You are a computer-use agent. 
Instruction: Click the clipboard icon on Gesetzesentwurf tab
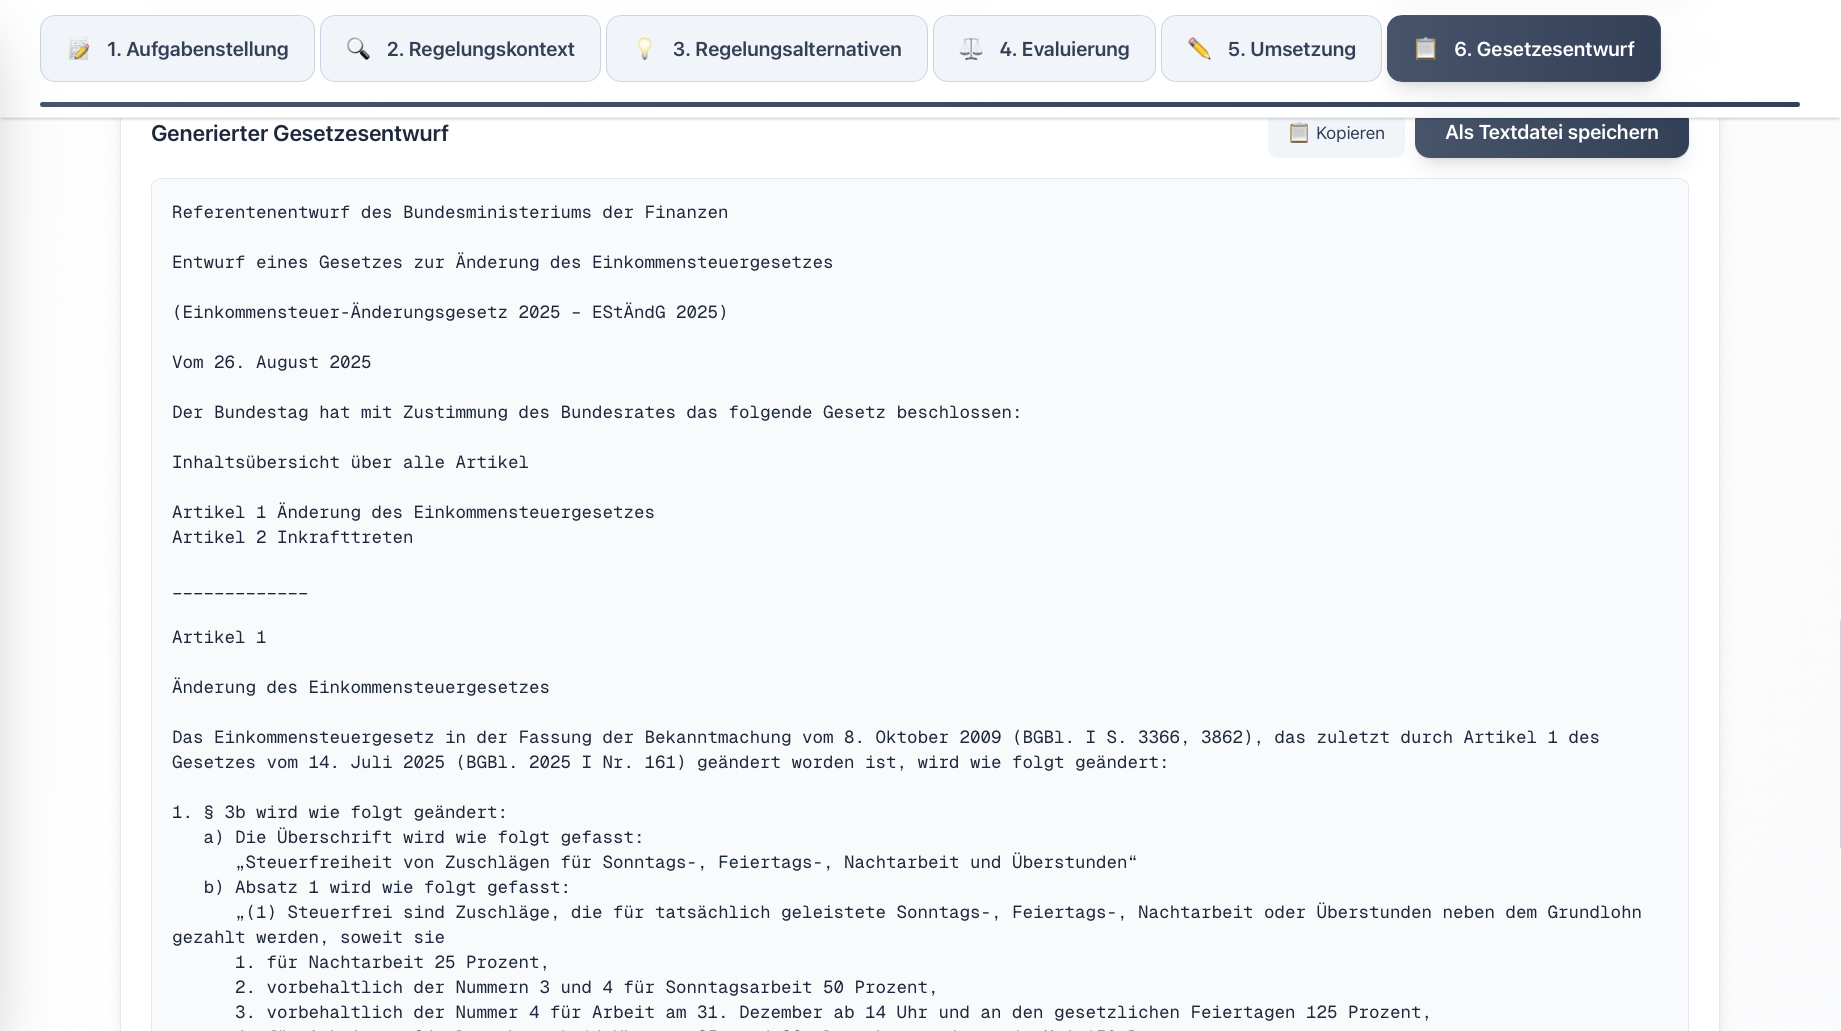point(1424,47)
